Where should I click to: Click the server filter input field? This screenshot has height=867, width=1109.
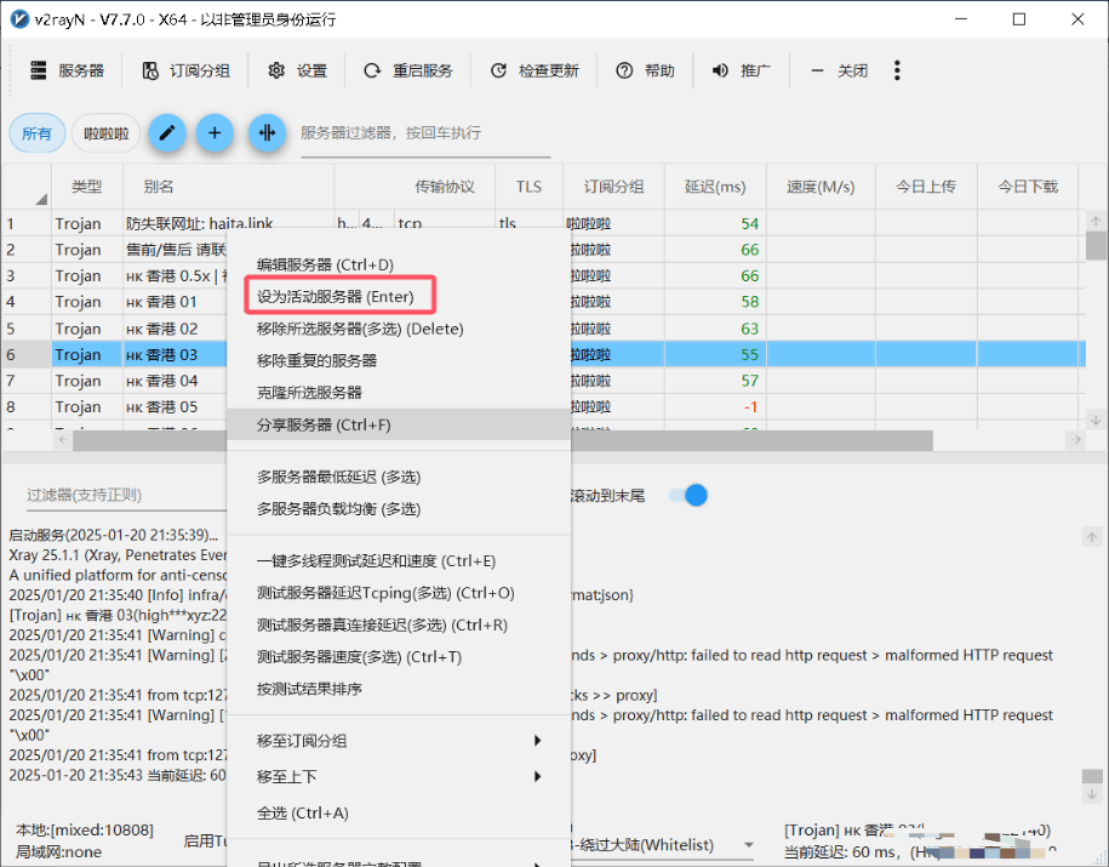pyautogui.click(x=420, y=131)
